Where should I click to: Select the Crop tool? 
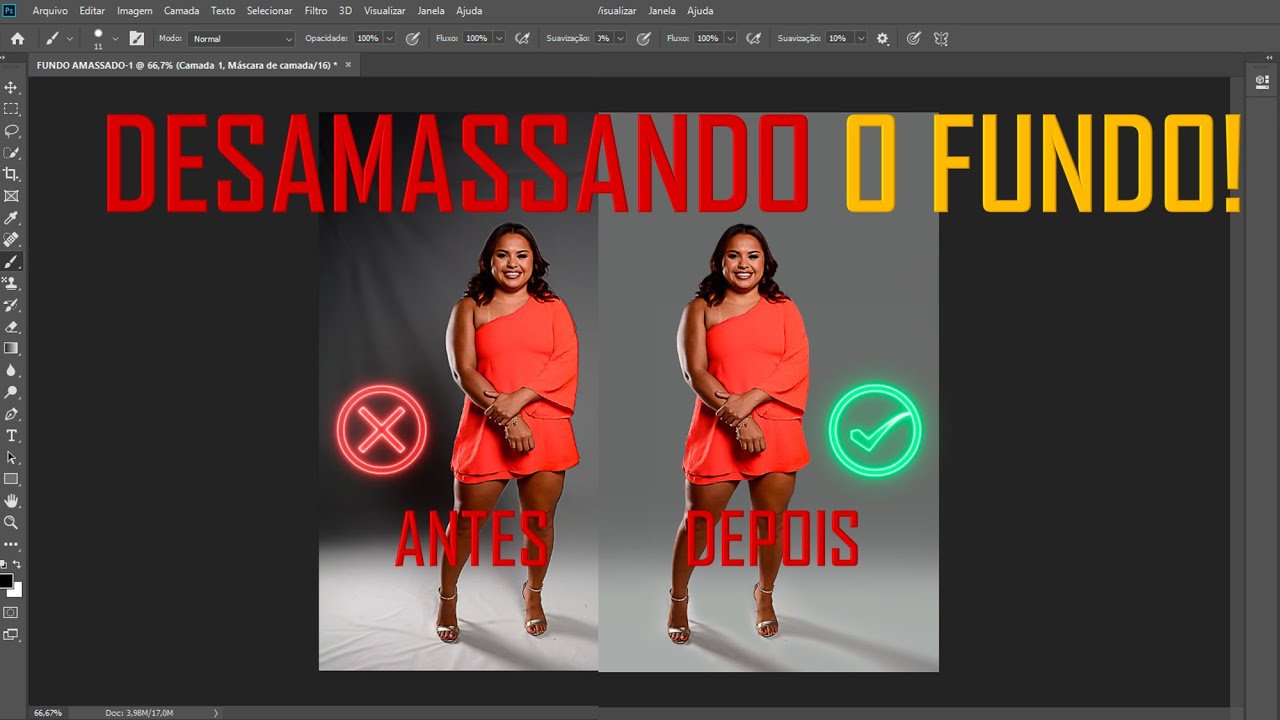[x=11, y=174]
